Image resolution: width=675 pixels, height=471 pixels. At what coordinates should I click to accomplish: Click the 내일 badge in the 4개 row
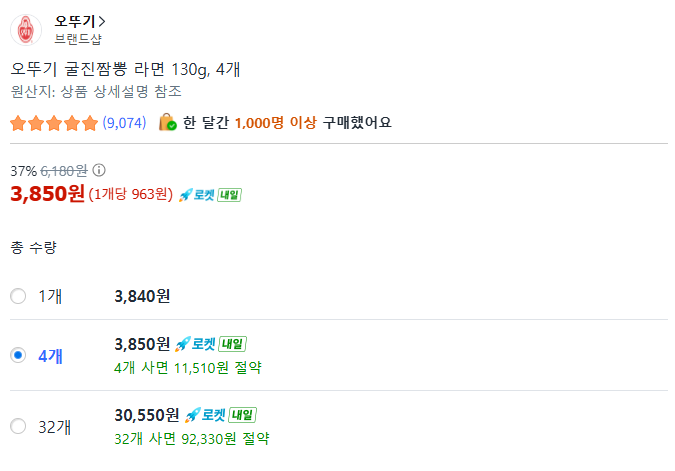[232, 344]
